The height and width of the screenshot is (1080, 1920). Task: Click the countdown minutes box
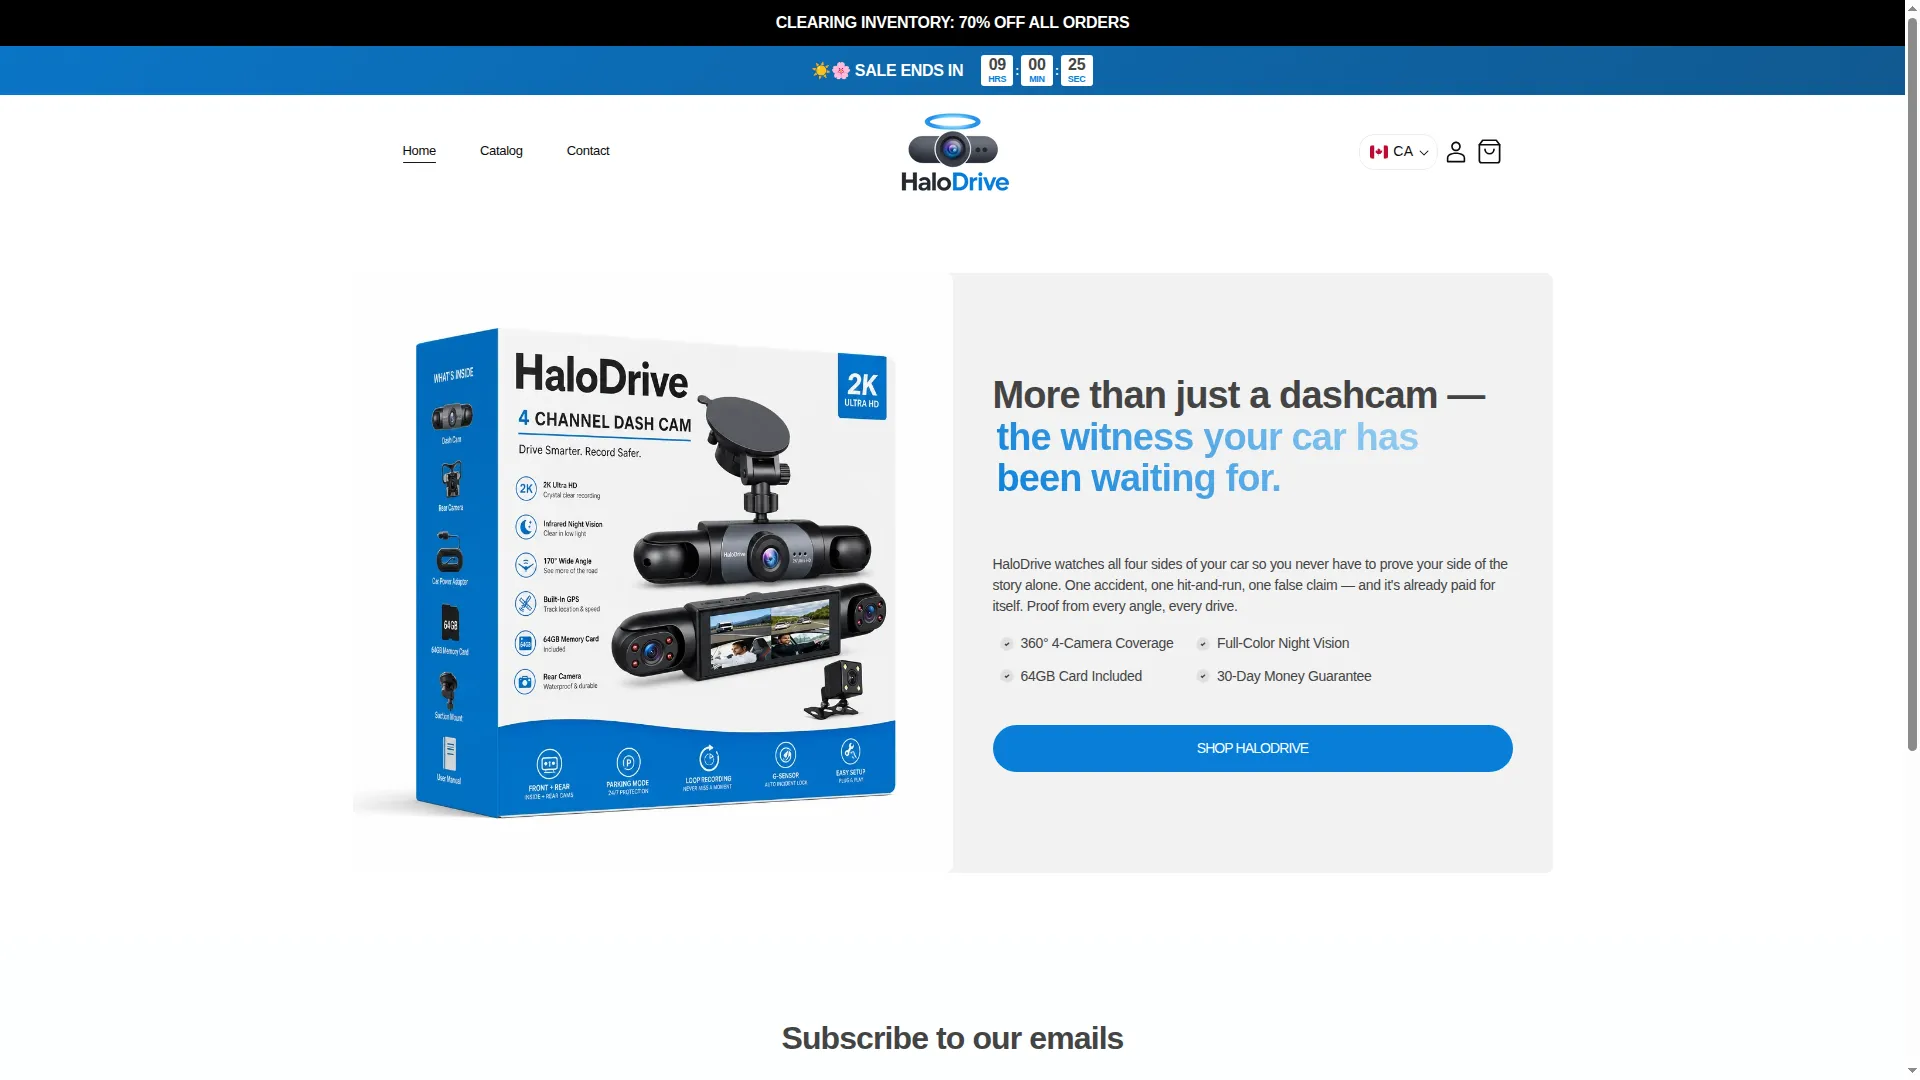1037,71
